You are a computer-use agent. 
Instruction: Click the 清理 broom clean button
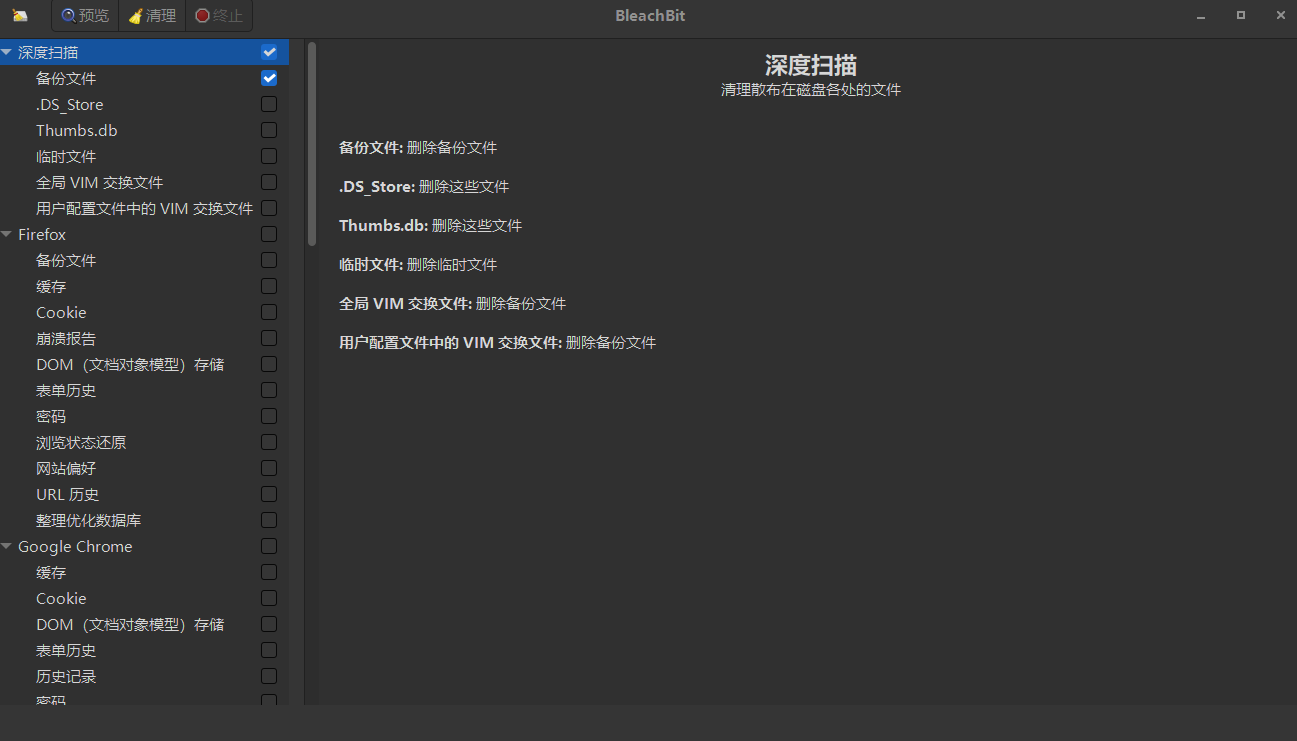pyautogui.click(x=152, y=16)
